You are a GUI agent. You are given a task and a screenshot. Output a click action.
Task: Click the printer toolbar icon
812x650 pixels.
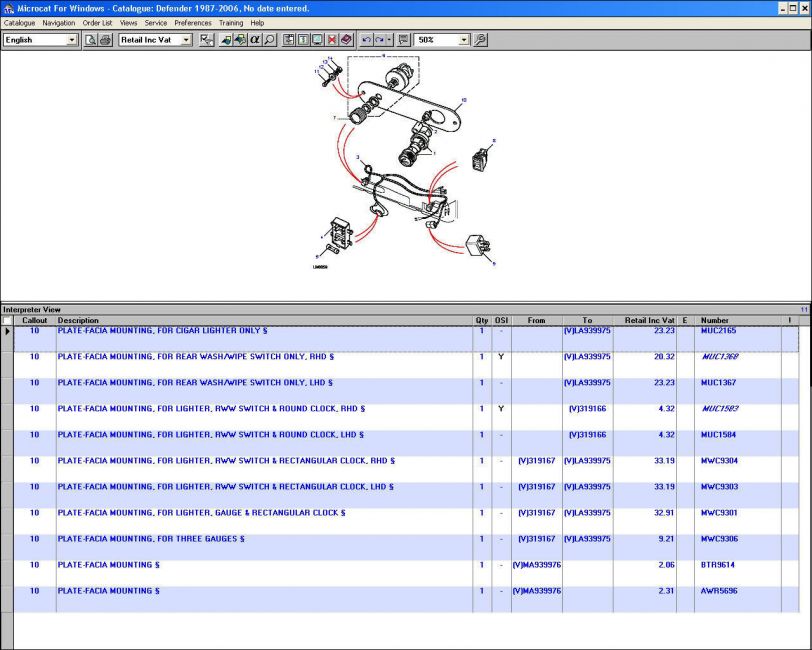coord(105,40)
